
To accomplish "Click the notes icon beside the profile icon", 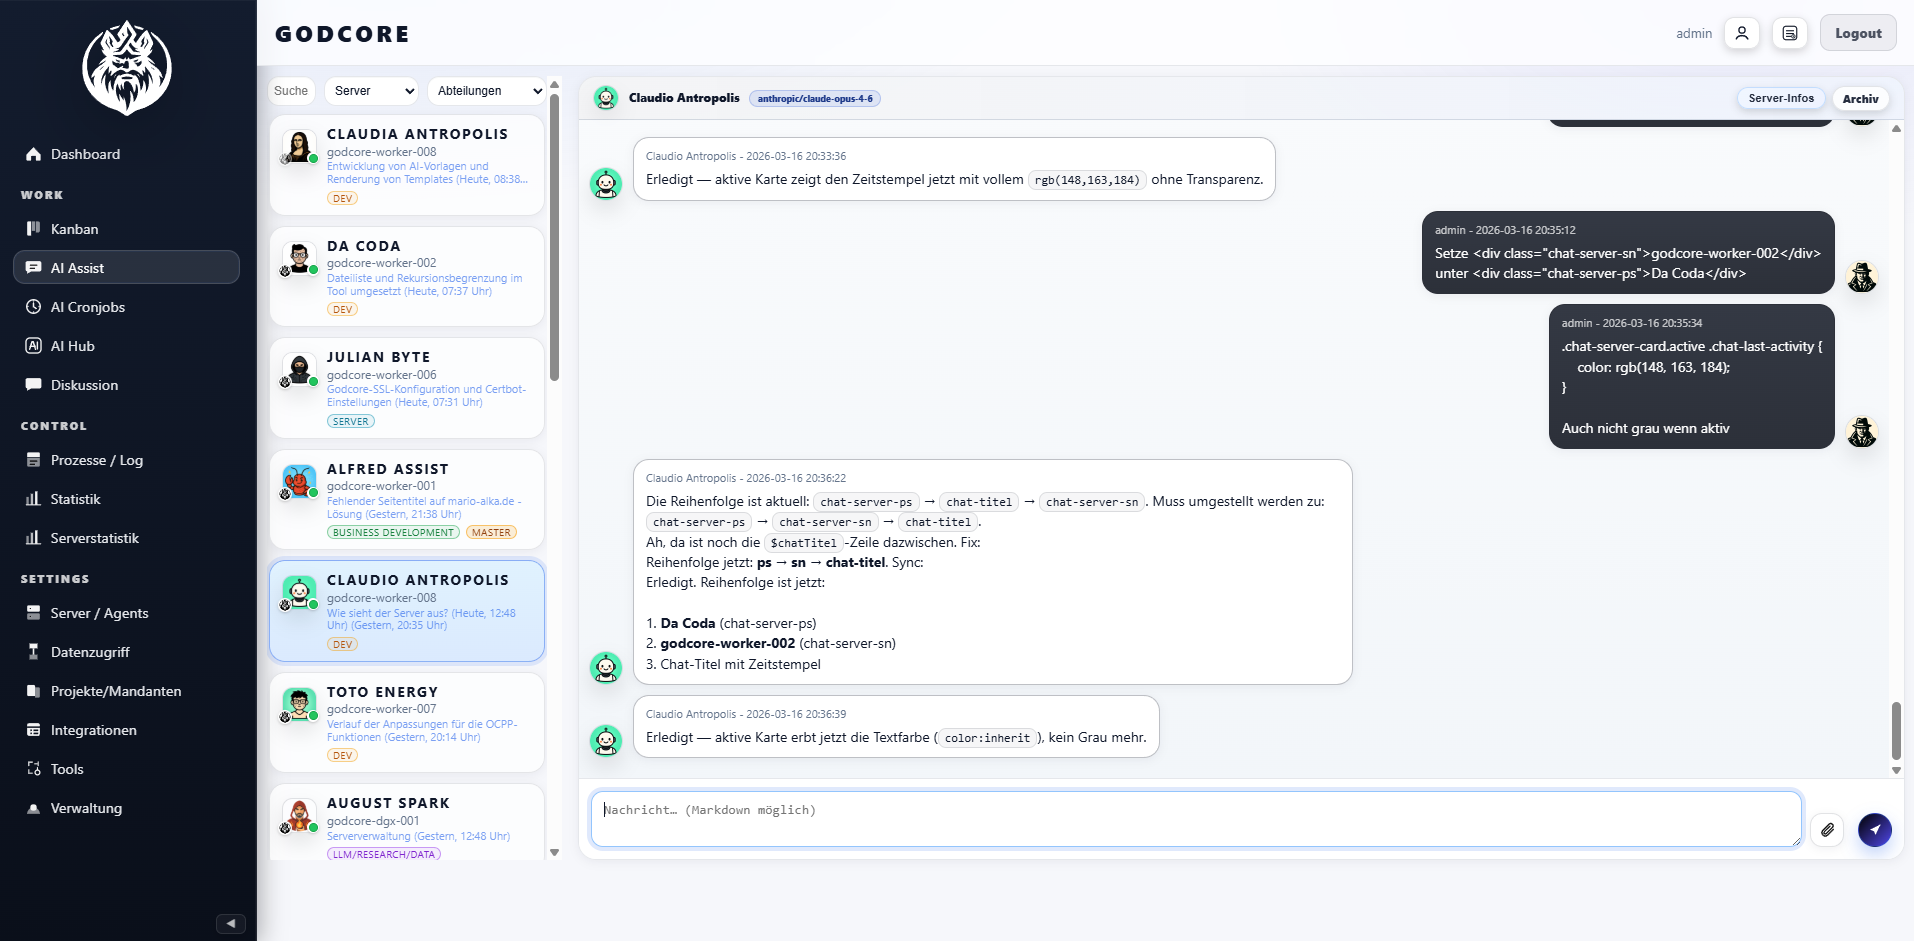I will click(x=1790, y=33).
